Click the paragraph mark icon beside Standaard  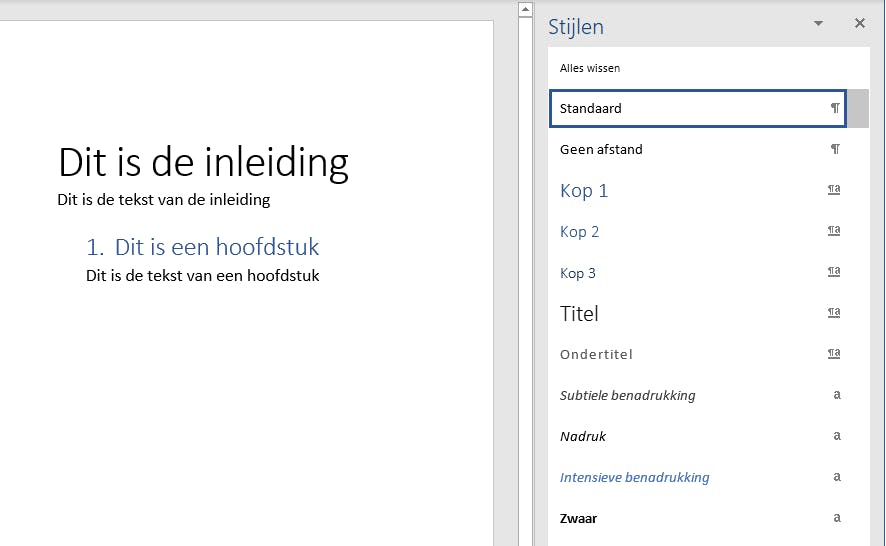(x=835, y=108)
